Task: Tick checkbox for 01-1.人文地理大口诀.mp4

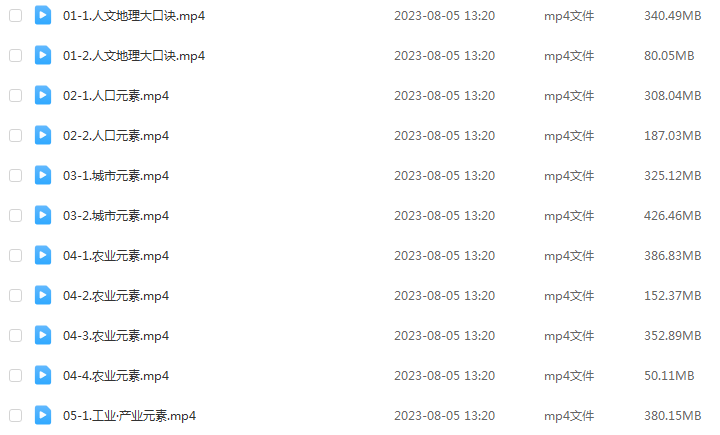Action: [x=16, y=16]
